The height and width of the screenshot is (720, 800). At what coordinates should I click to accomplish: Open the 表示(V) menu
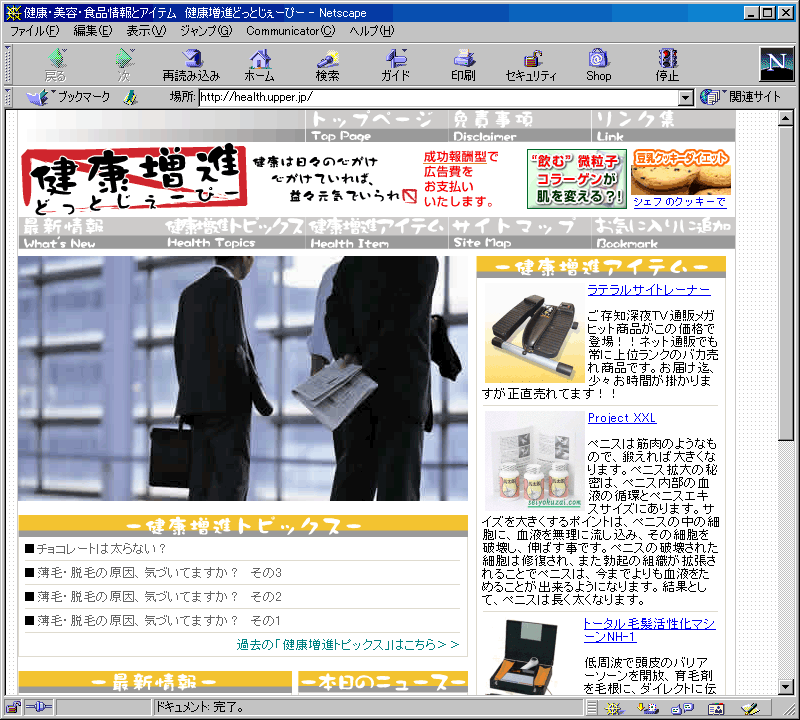(146, 31)
